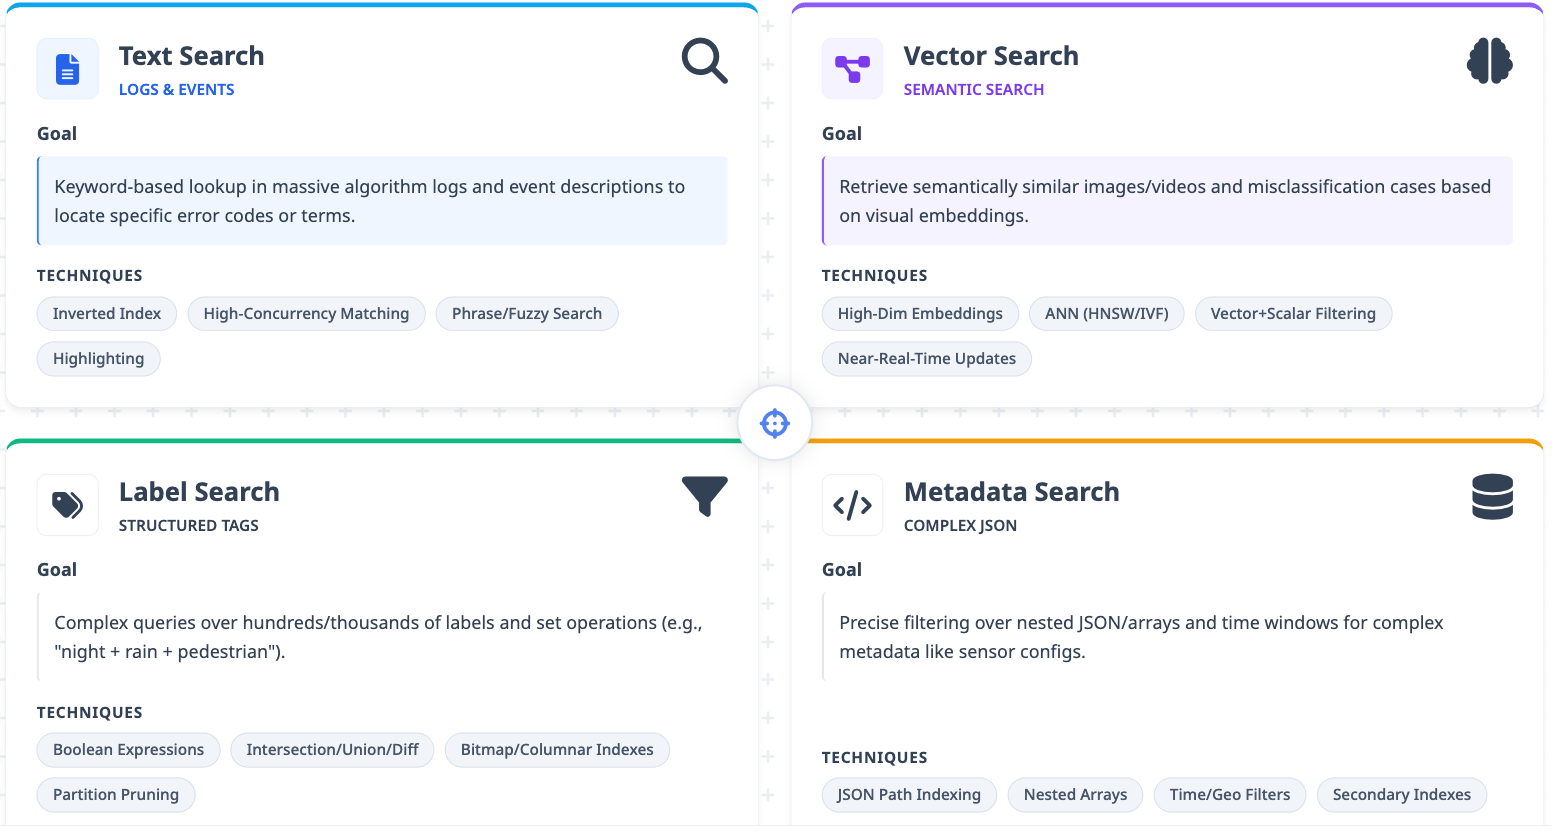Click the brain icon on Vector Search card
1552x834 pixels.
point(1489,61)
